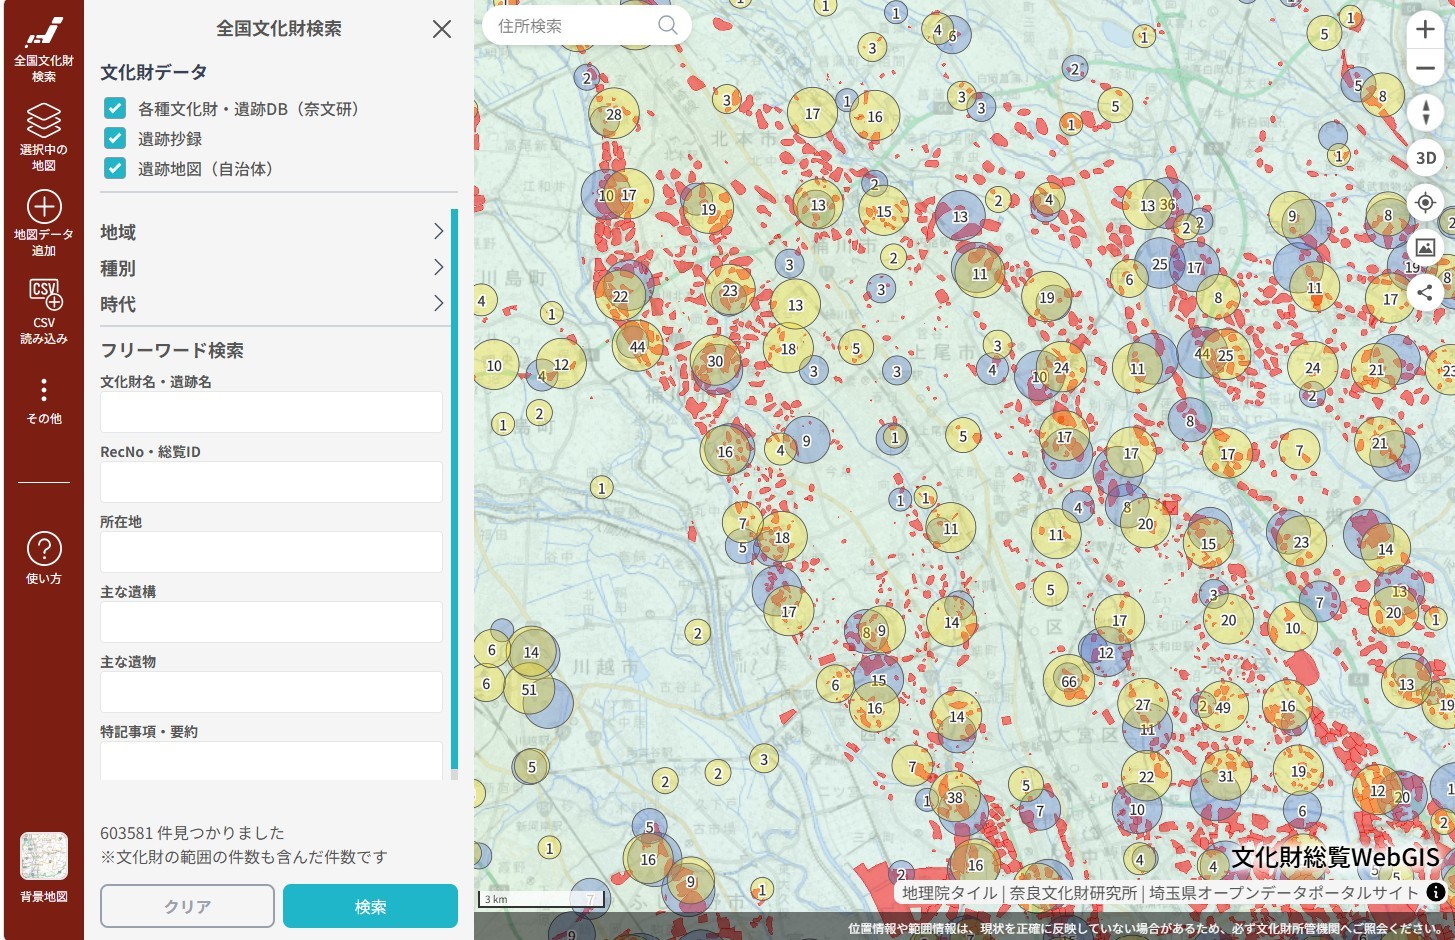1455x940 pixels.
Task: Click the 特記事項・要約 input field
Action: pyautogui.click(x=271, y=761)
